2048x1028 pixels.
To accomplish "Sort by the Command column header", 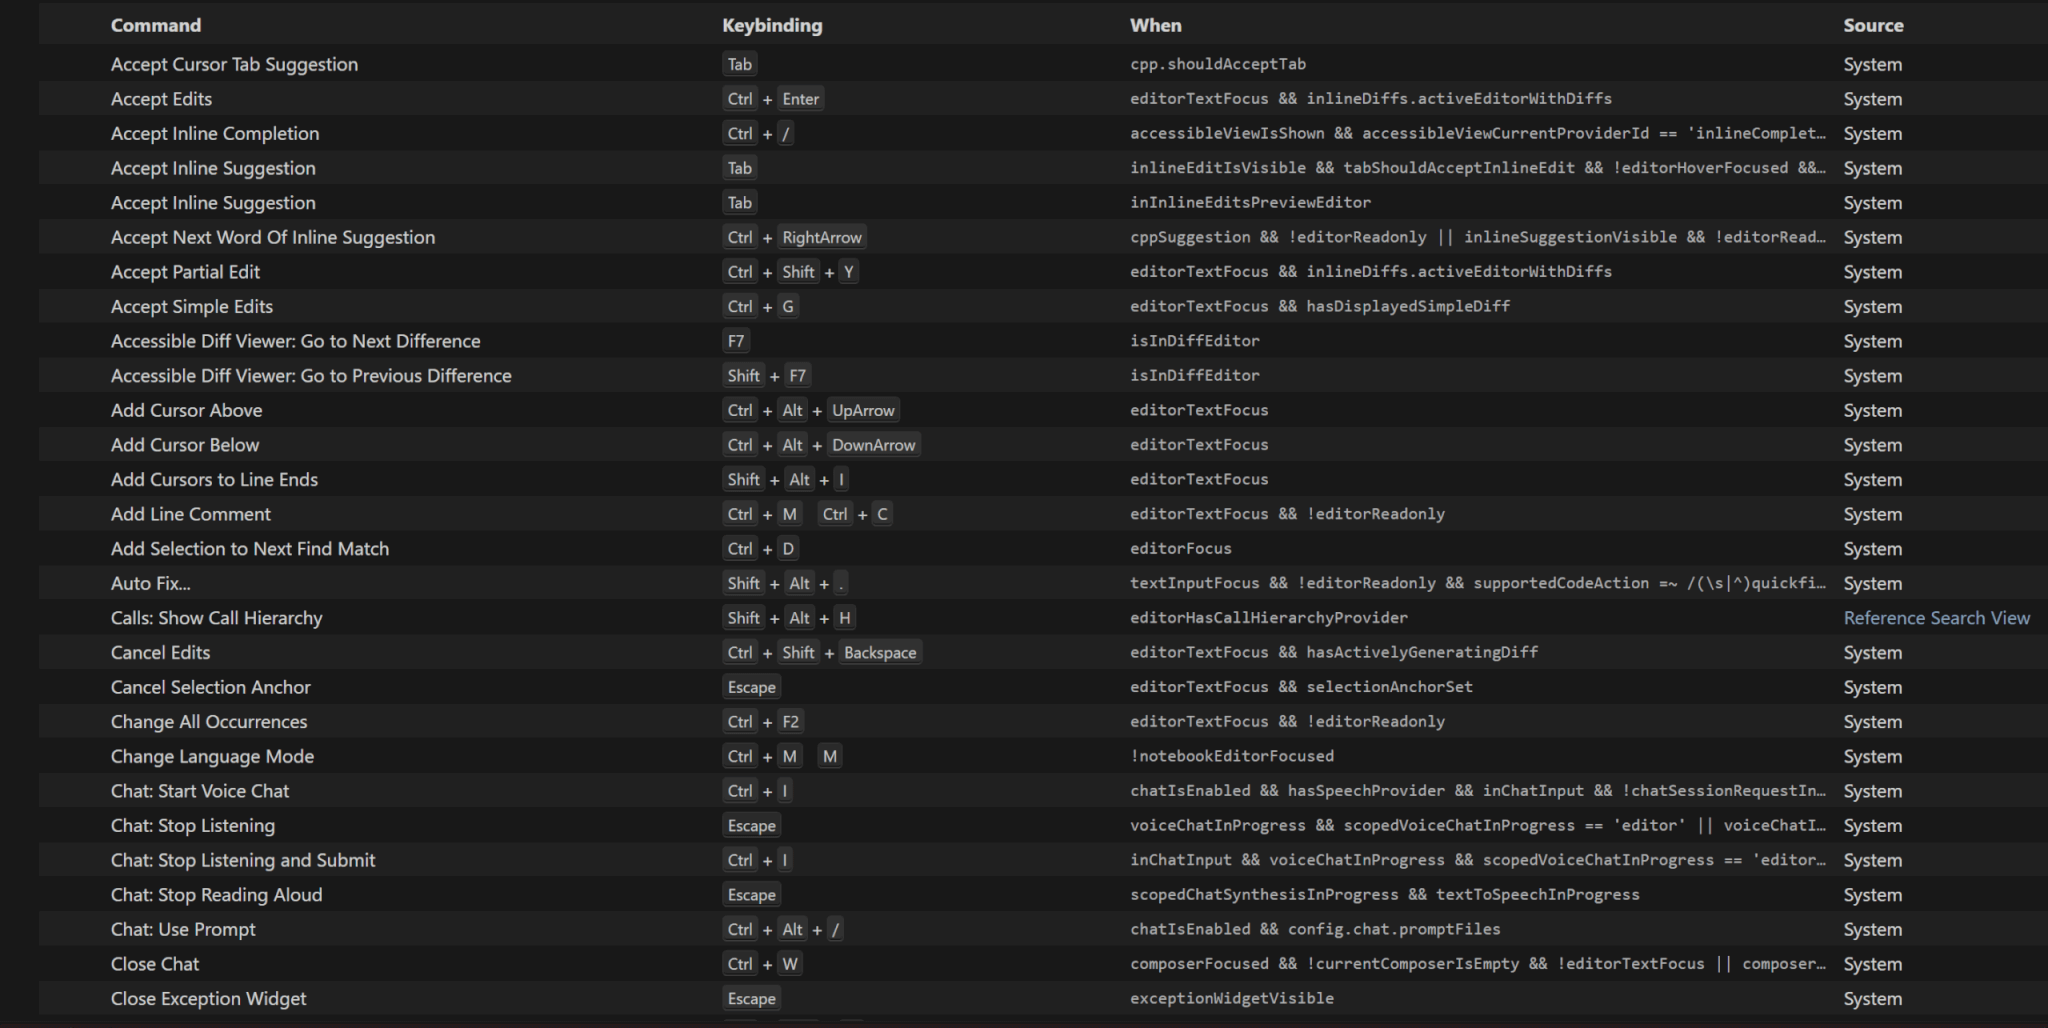I will pos(155,25).
